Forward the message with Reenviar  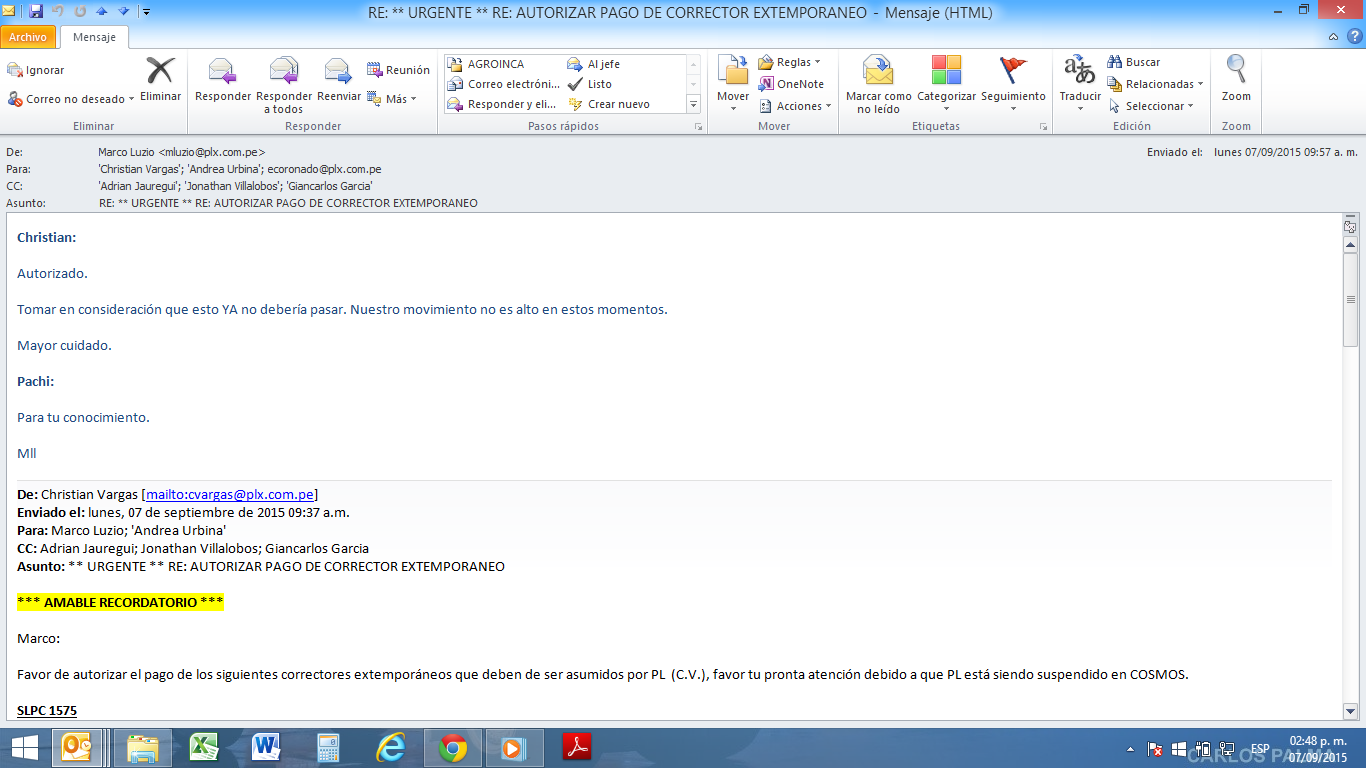tap(338, 72)
